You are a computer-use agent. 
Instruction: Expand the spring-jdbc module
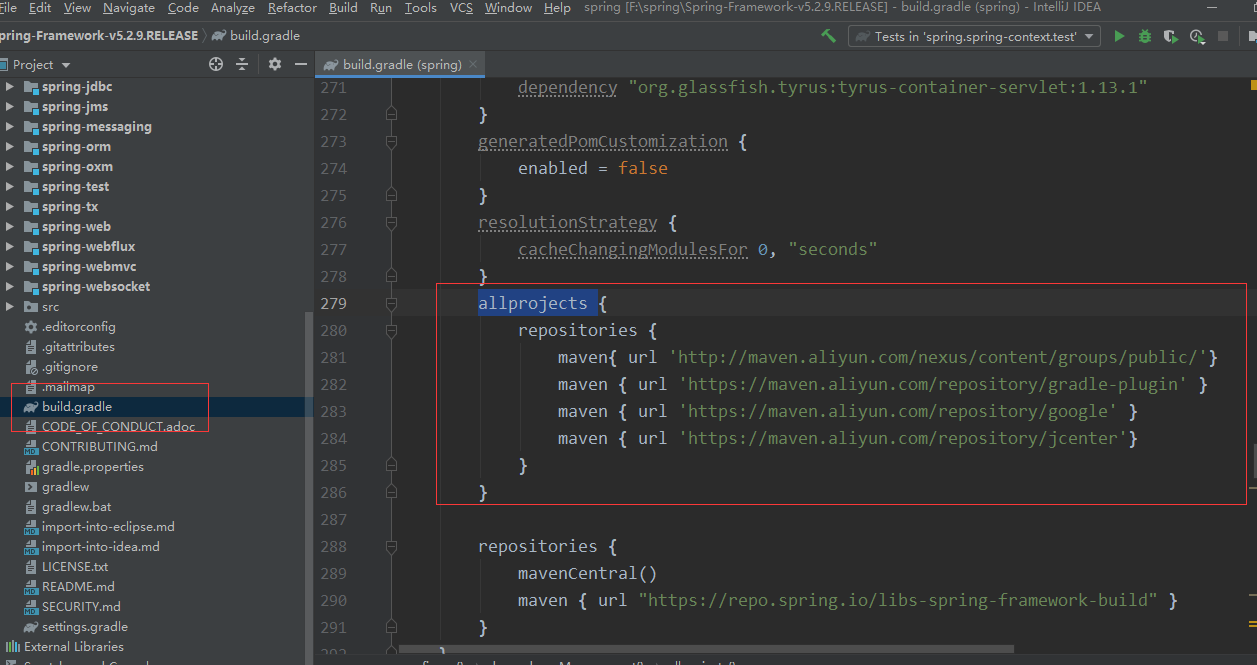pyautogui.click(x=11, y=87)
